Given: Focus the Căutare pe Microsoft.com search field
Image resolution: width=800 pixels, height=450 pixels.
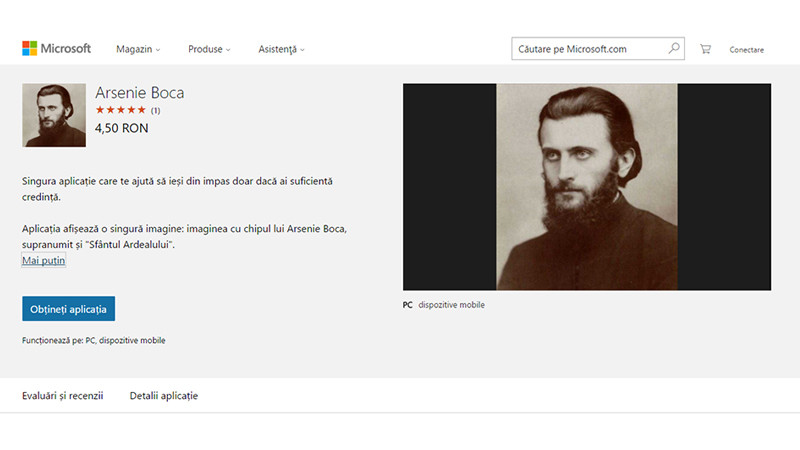Looking at the screenshot, I should (588, 48).
